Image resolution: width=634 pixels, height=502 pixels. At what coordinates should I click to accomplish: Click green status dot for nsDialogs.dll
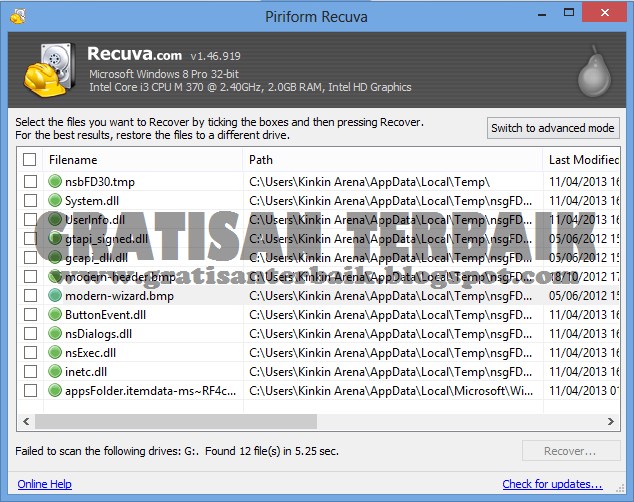click(55, 333)
